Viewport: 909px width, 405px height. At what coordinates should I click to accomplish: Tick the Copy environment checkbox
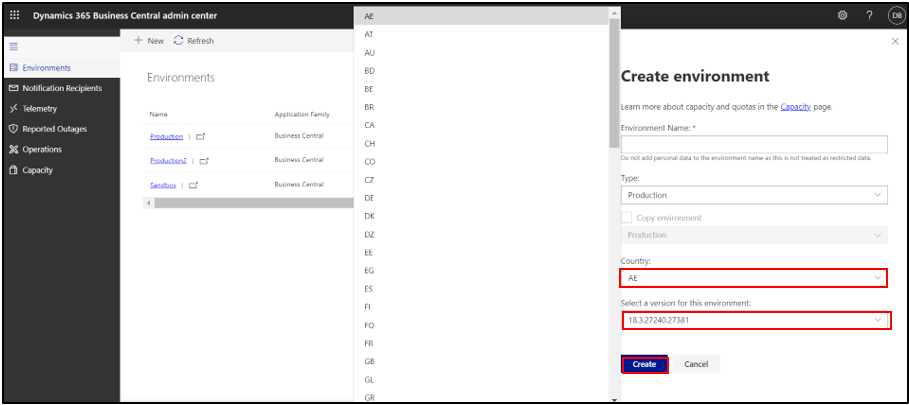click(x=626, y=218)
